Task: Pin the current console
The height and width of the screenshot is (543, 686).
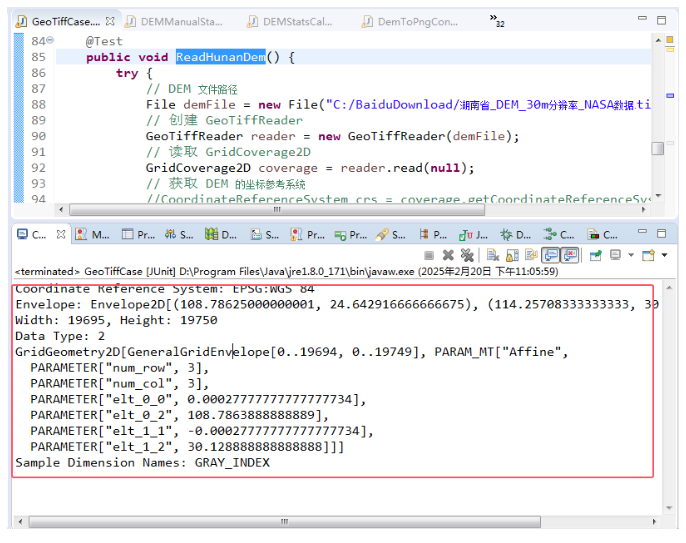Action: click(x=596, y=255)
